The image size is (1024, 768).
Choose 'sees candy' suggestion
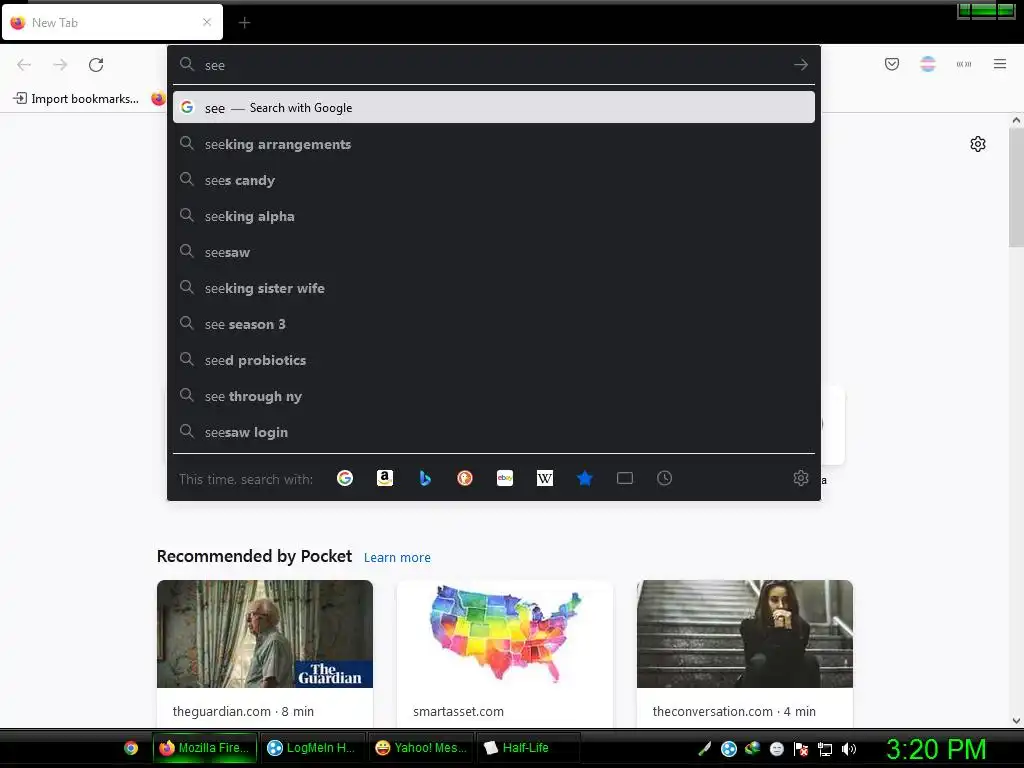[494, 180]
